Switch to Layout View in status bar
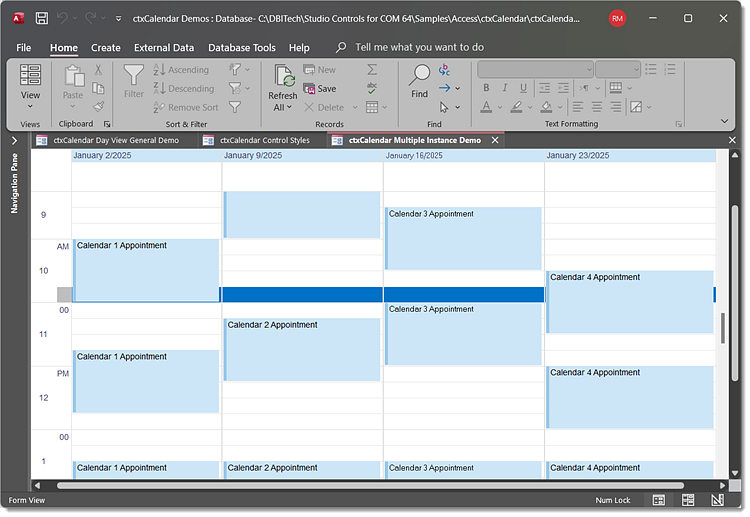 pyautogui.click(x=688, y=500)
